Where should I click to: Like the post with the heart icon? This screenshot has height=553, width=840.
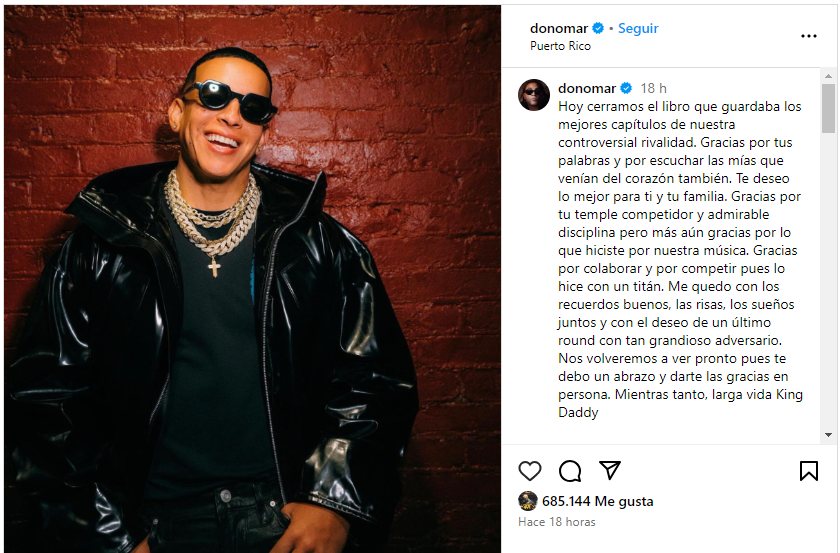(x=530, y=471)
